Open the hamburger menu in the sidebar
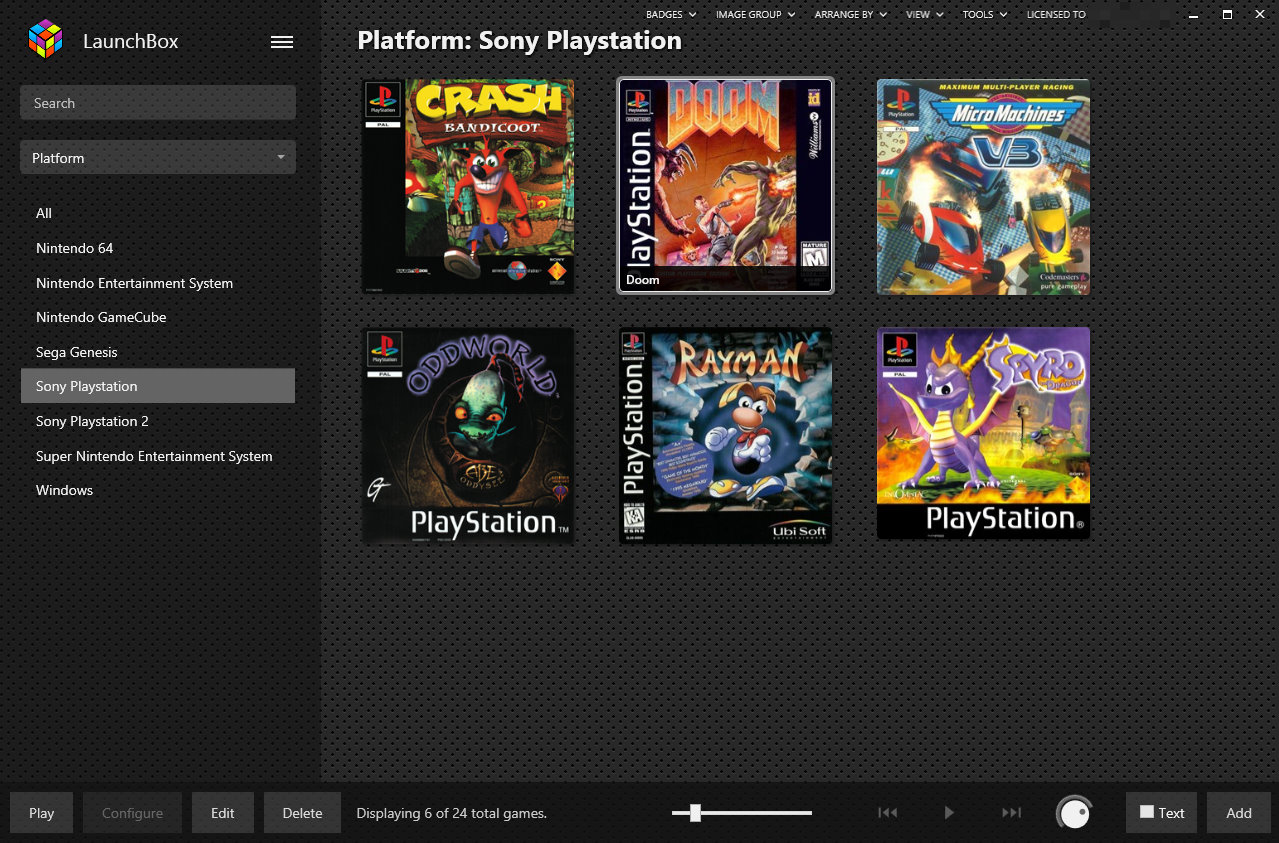The height and width of the screenshot is (843, 1279). [x=282, y=42]
